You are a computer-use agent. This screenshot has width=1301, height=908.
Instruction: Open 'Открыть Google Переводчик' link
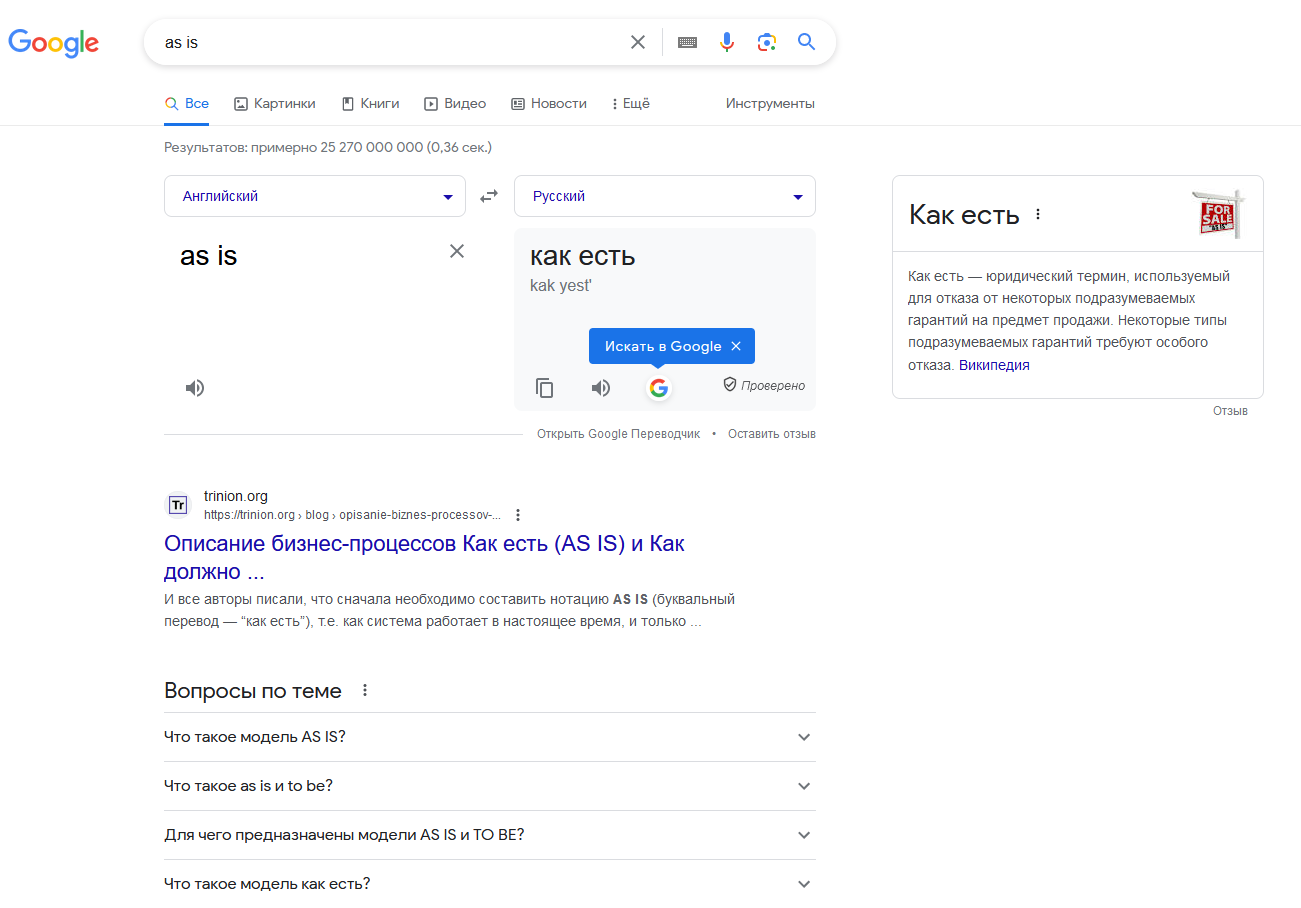[618, 434]
